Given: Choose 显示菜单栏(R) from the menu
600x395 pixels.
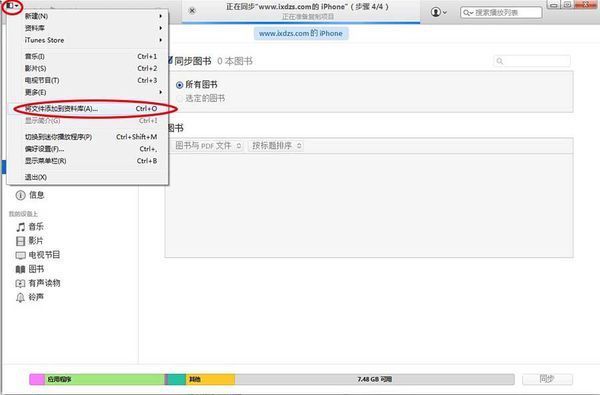Looking at the screenshot, I should (x=87, y=161).
